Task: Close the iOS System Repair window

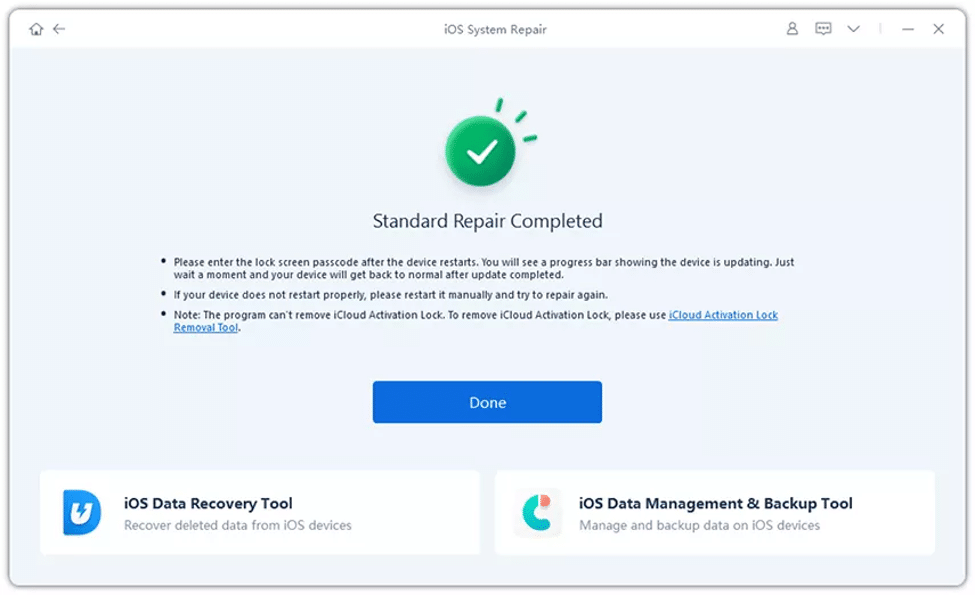Action: point(938,29)
